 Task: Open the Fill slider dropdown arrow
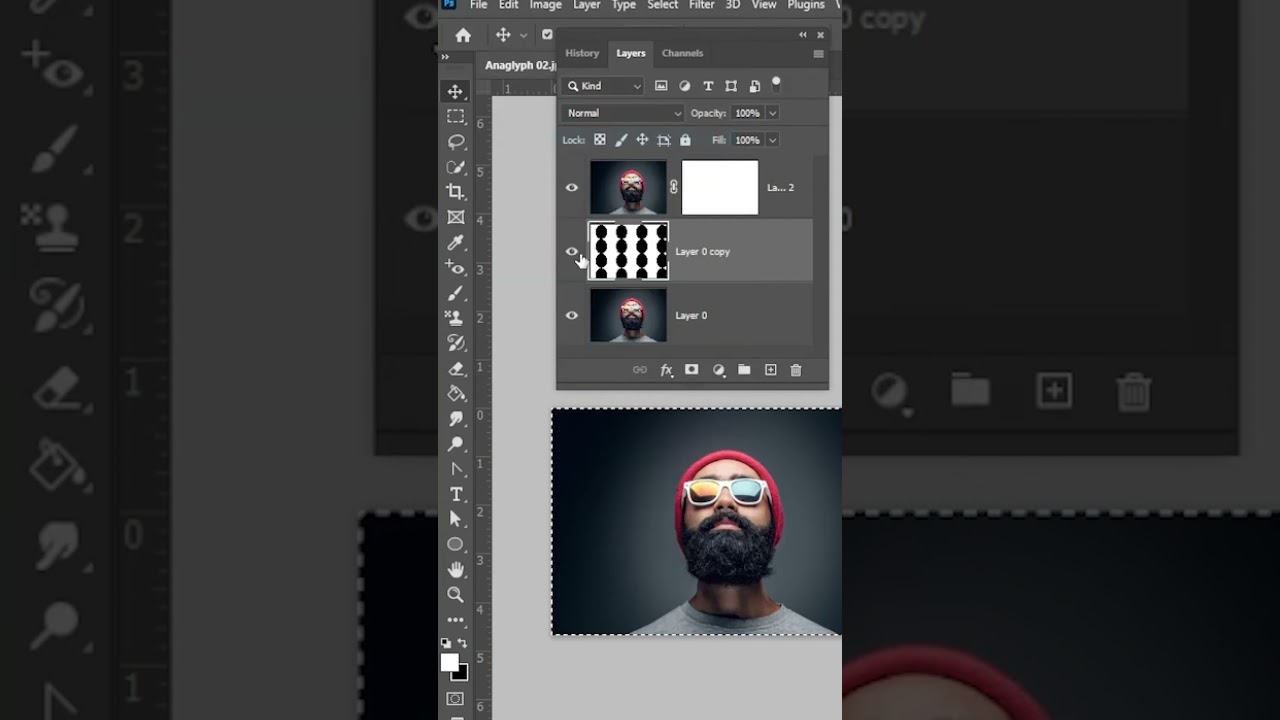[x=772, y=140]
